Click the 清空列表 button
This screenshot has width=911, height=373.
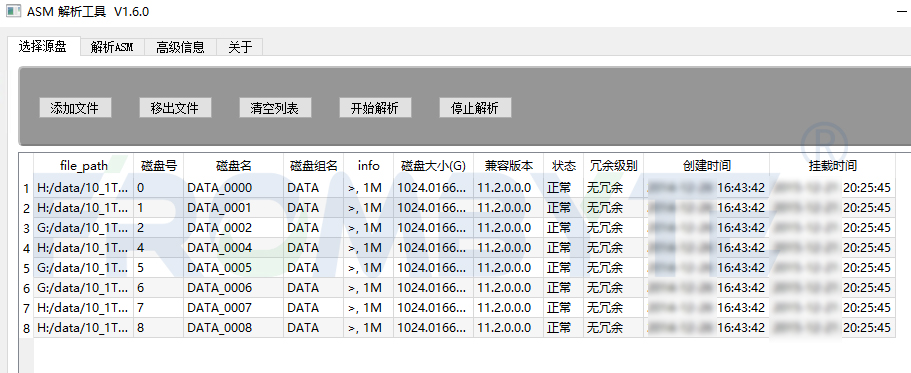[x=275, y=107]
